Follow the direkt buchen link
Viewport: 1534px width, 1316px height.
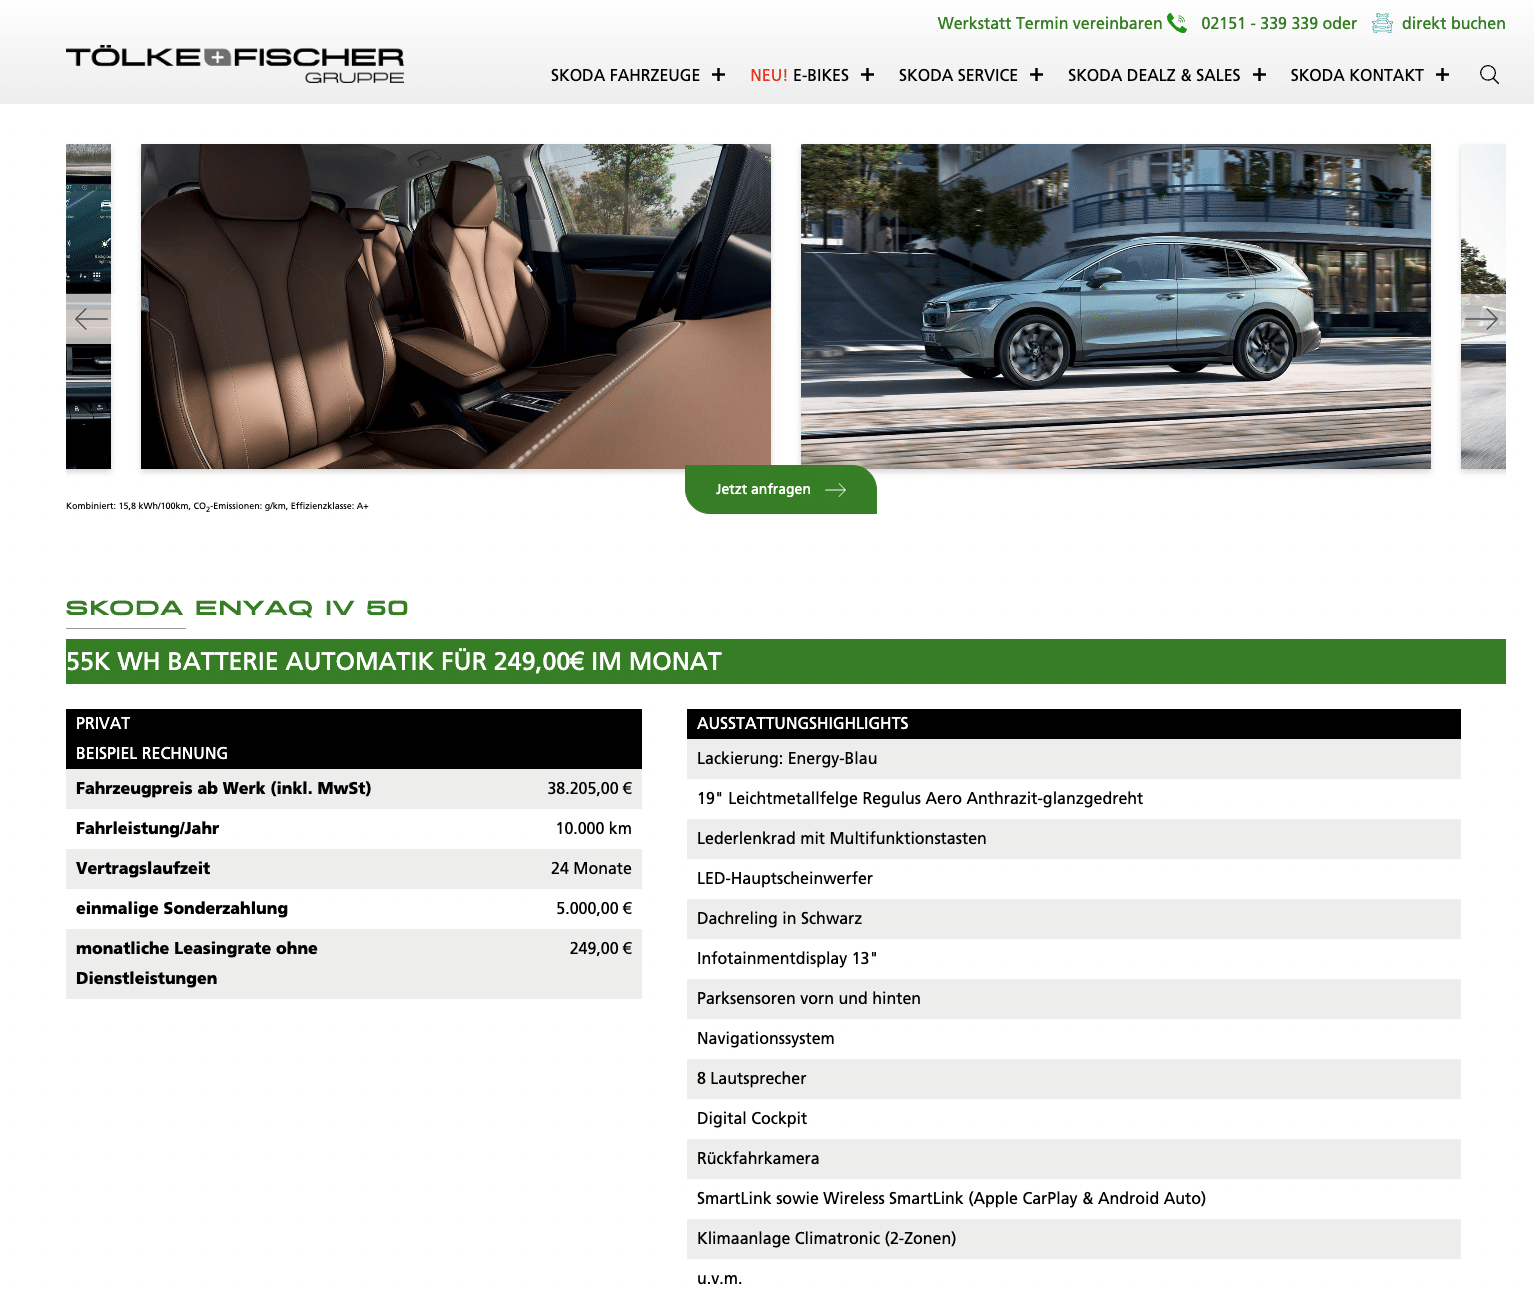coord(1453,23)
